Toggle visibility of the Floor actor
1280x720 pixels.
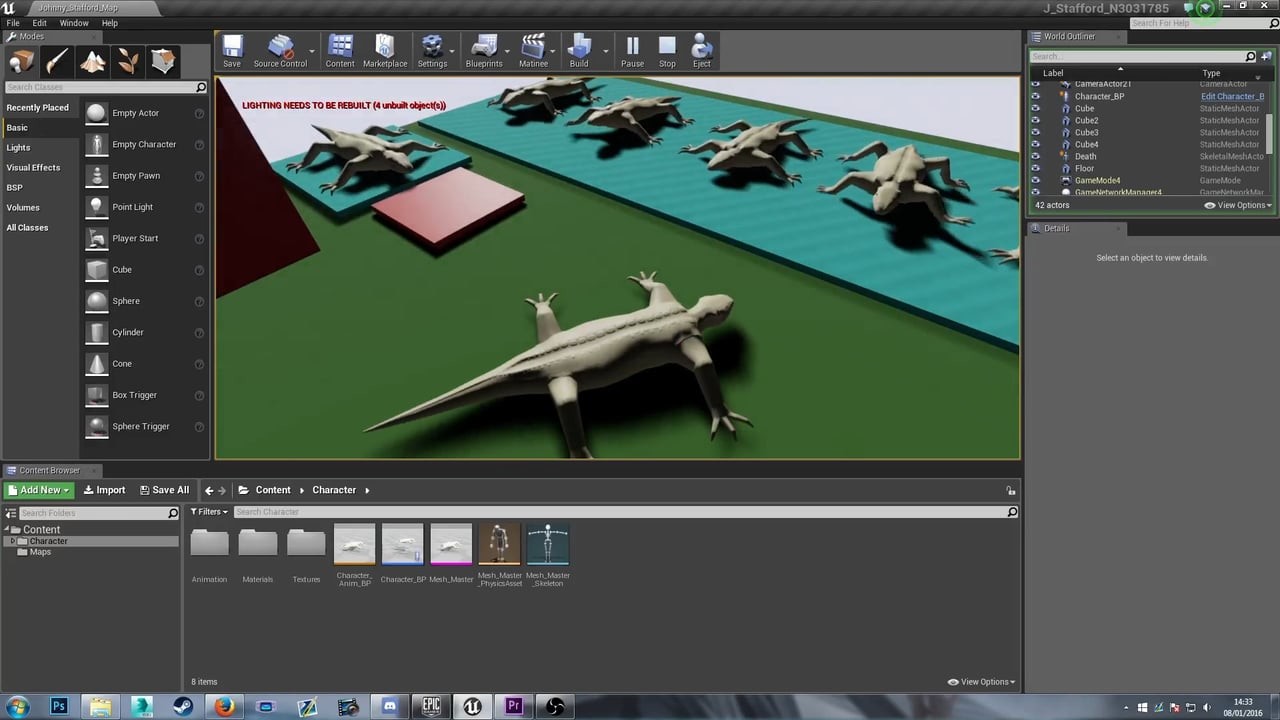pyautogui.click(x=1036, y=168)
